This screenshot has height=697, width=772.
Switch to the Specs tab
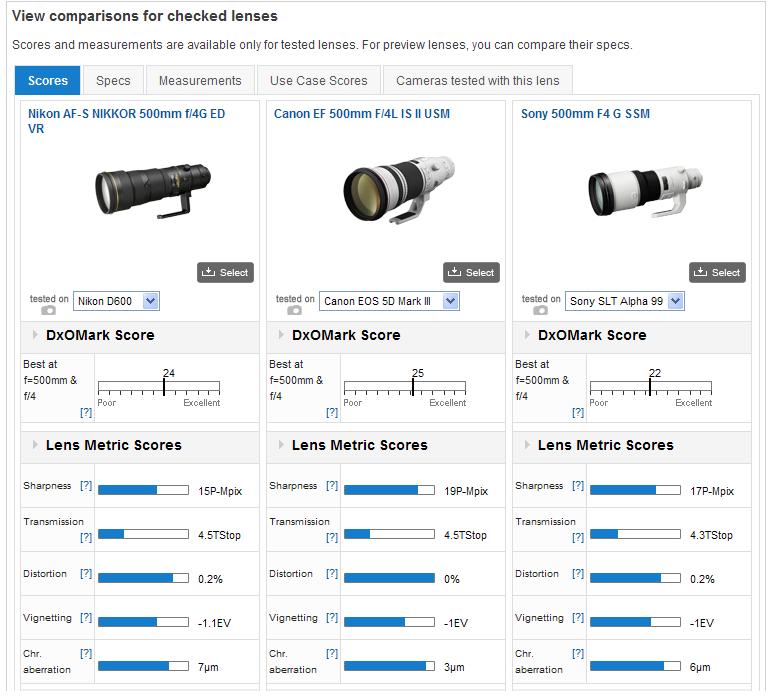click(x=113, y=80)
